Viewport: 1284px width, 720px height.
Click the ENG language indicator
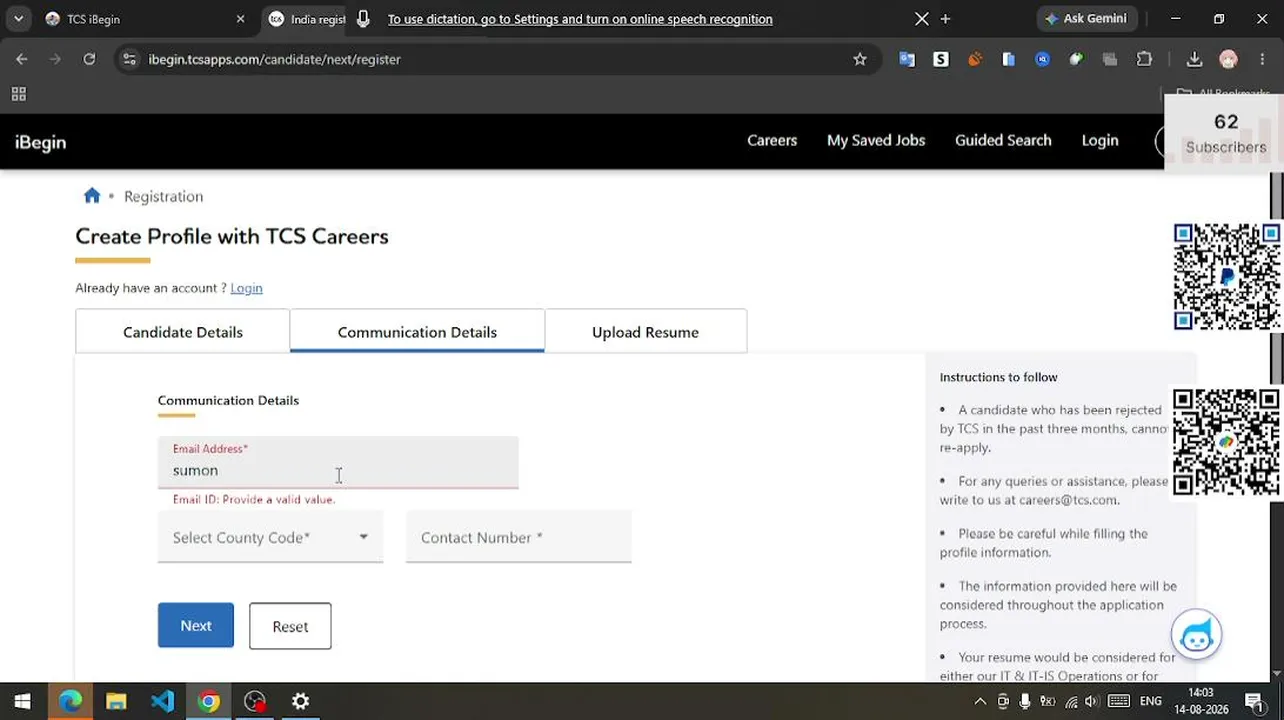1151,701
